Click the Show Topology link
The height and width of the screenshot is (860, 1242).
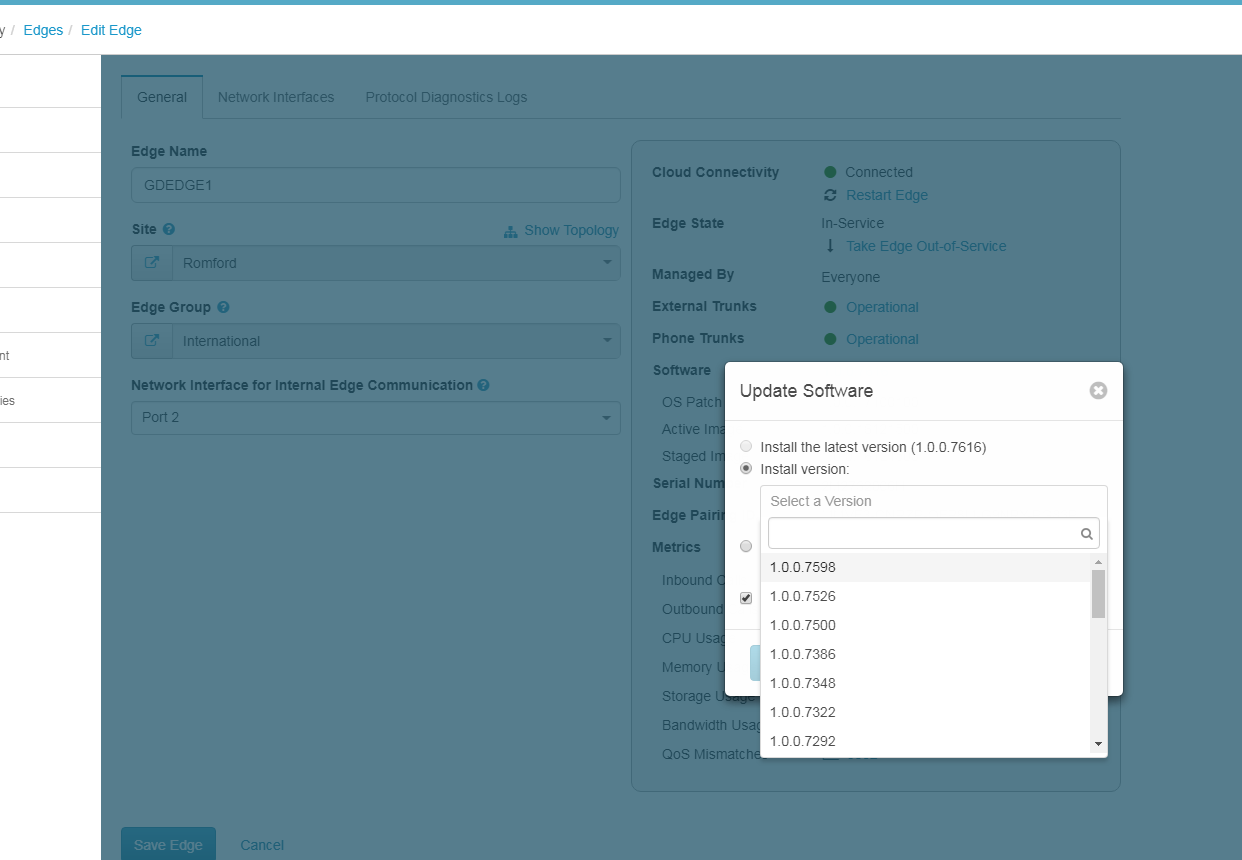pos(571,230)
